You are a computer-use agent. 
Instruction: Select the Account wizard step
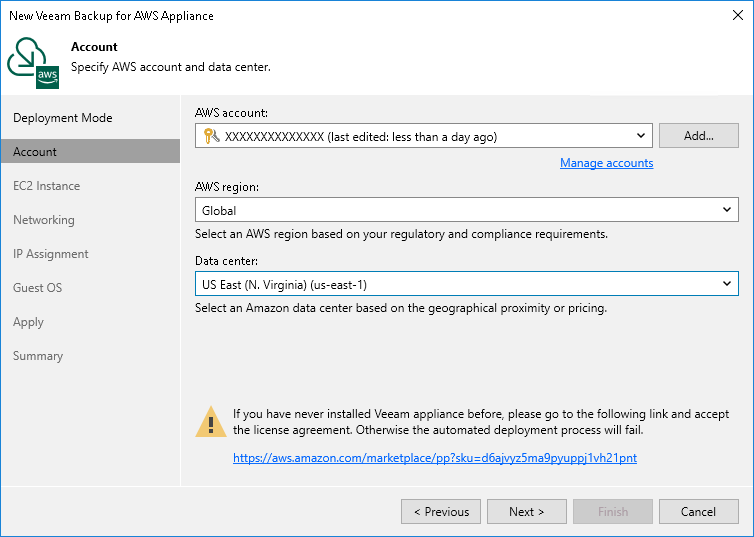pyautogui.click(x=35, y=152)
